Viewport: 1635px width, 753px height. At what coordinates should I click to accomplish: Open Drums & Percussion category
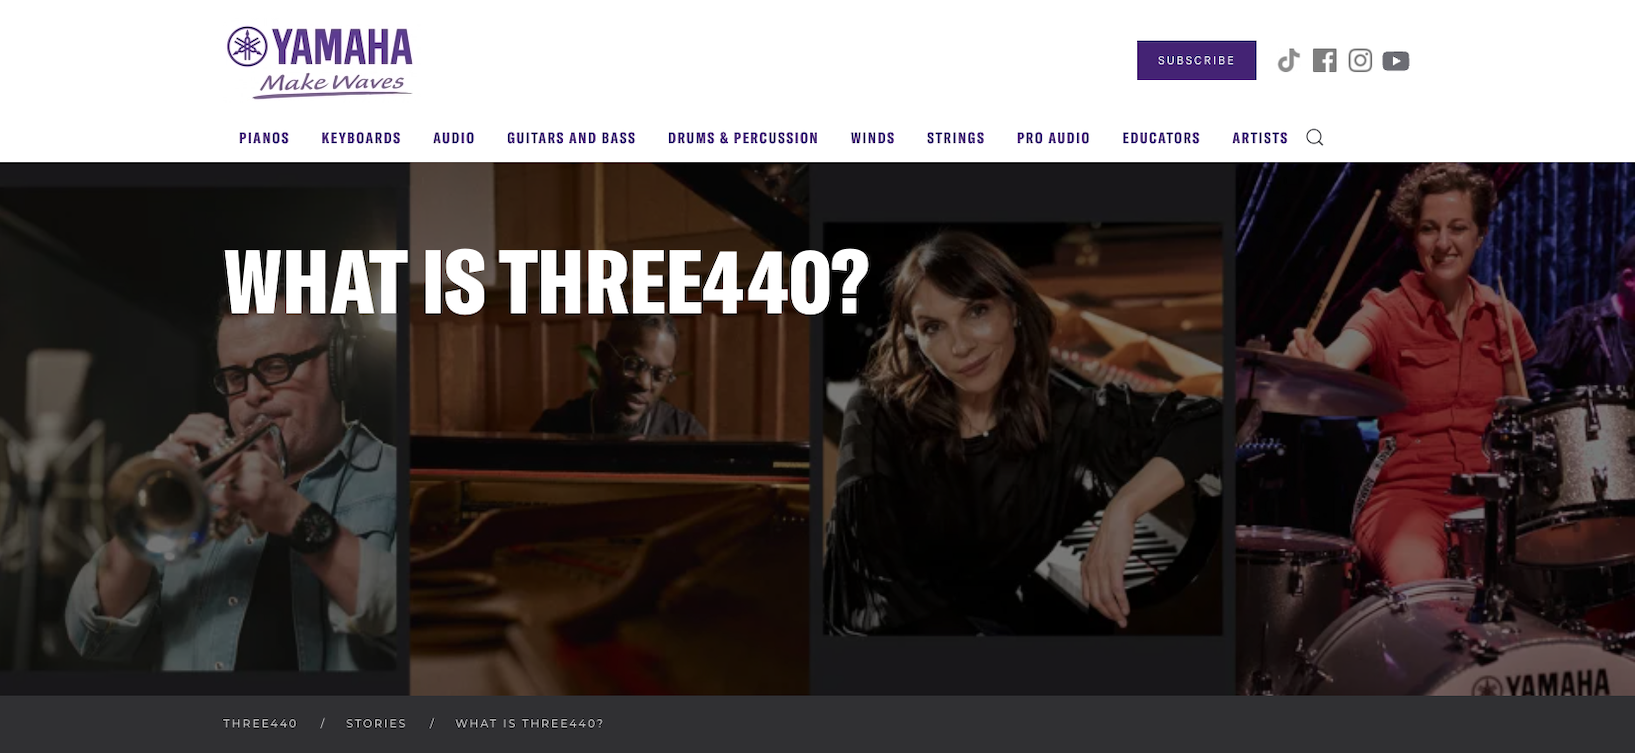(x=743, y=138)
